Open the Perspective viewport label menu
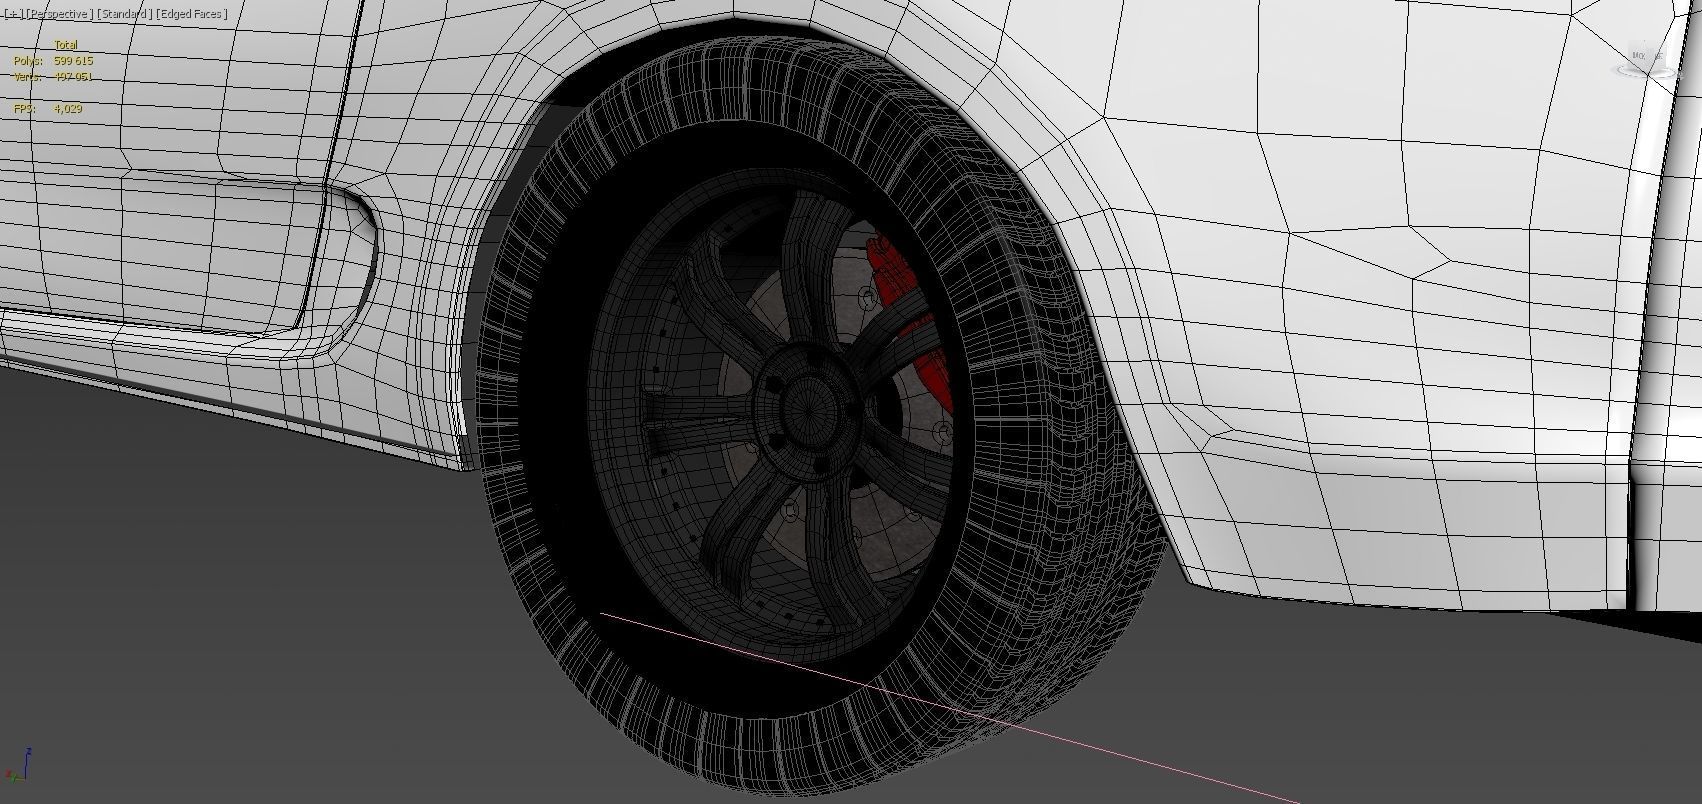1702x804 pixels. point(59,14)
